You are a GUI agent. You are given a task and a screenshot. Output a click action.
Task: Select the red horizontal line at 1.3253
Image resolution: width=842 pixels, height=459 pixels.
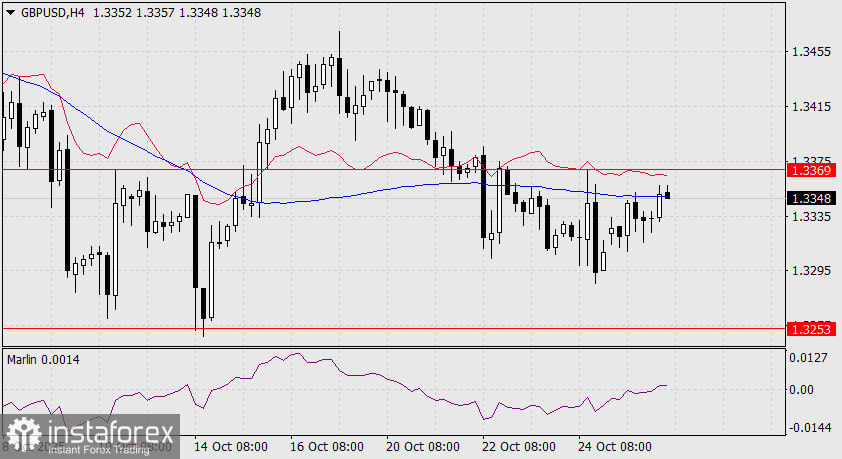(x=394, y=327)
